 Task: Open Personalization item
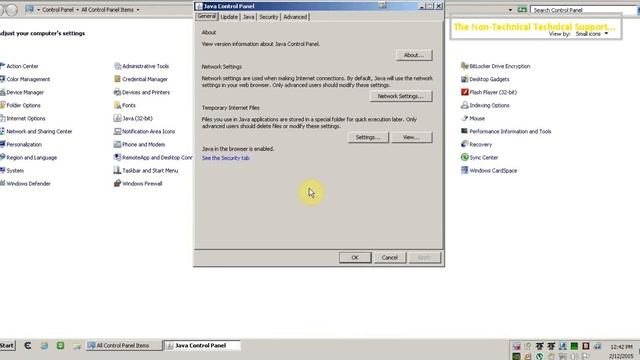tap(21, 144)
